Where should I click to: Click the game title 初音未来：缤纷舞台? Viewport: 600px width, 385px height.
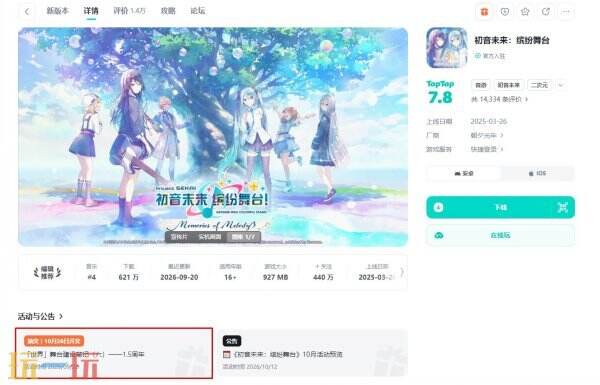coord(512,40)
